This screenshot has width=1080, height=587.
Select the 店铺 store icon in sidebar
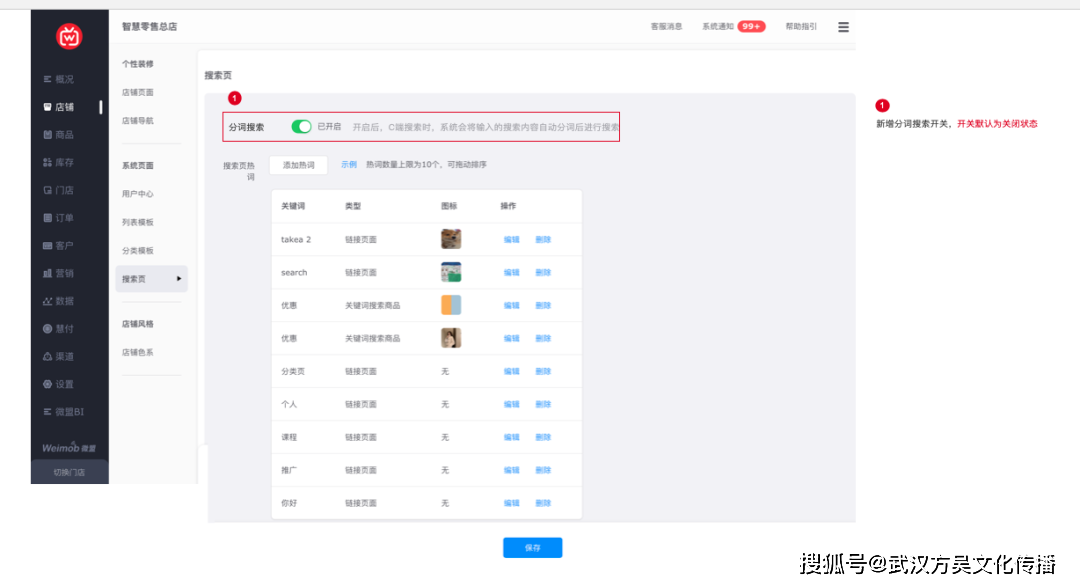[48, 107]
